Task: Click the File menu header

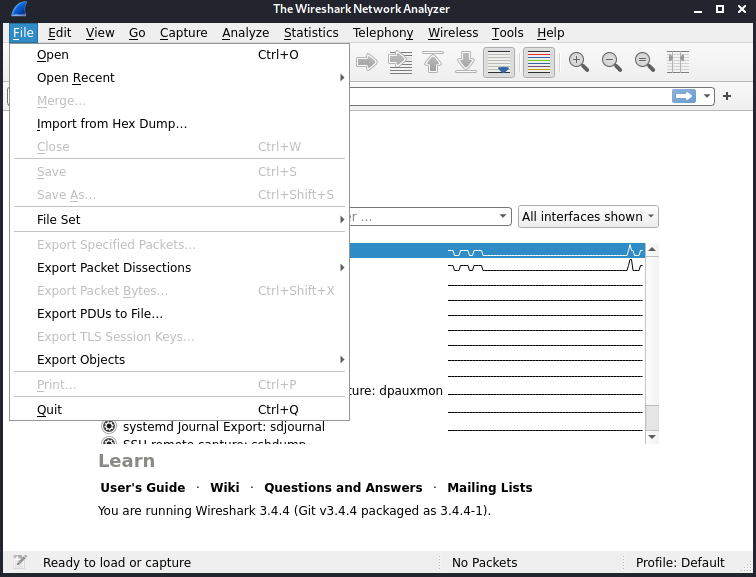Action: point(23,33)
